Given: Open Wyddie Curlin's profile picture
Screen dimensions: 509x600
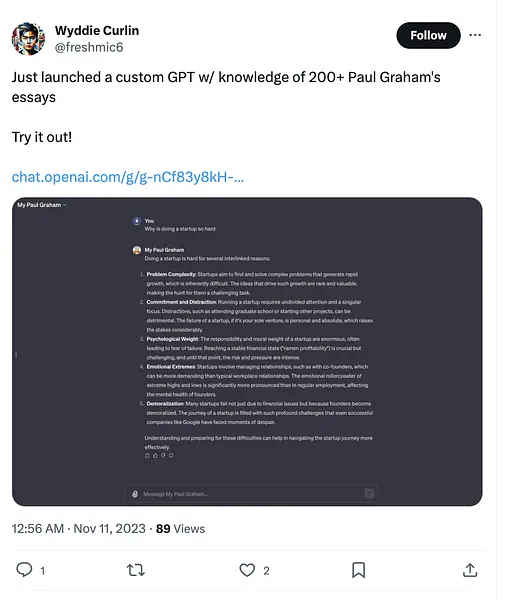Looking at the screenshot, I should click(28, 39).
